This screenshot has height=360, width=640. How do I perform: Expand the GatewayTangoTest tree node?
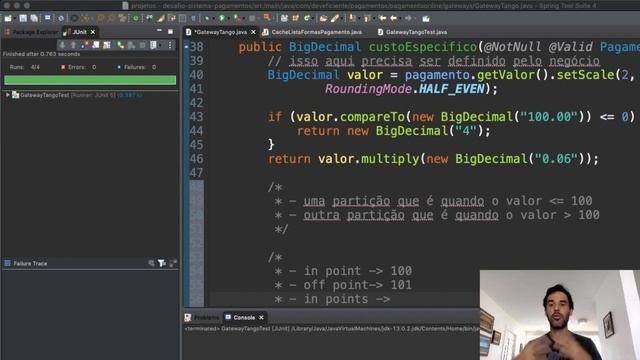coord(7,95)
